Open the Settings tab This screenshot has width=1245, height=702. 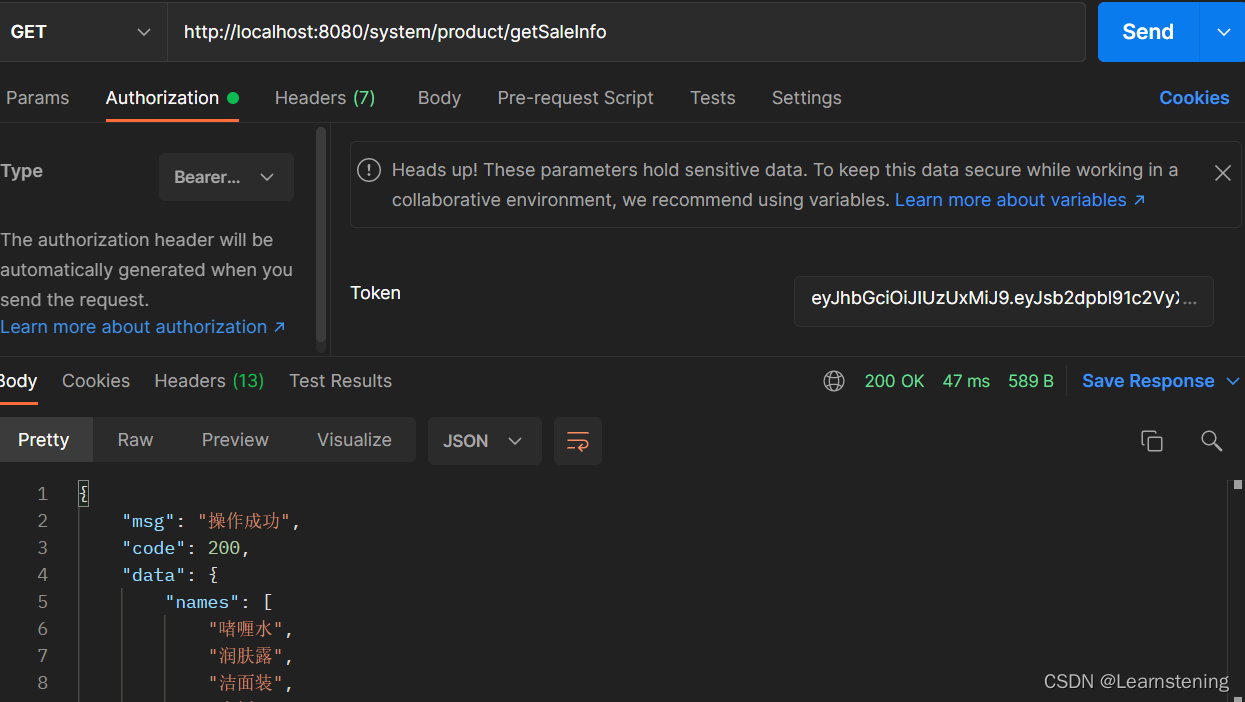pyautogui.click(x=806, y=98)
